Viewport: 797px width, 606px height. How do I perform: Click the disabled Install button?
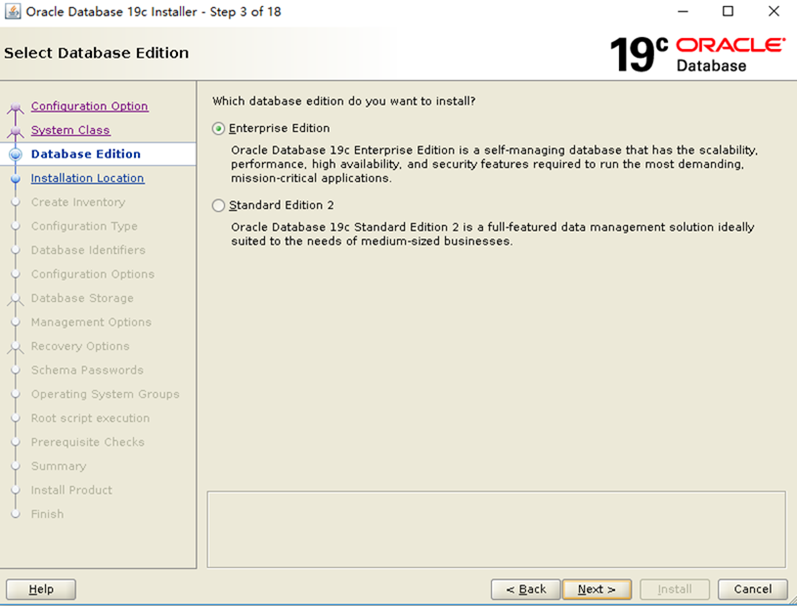click(675, 589)
